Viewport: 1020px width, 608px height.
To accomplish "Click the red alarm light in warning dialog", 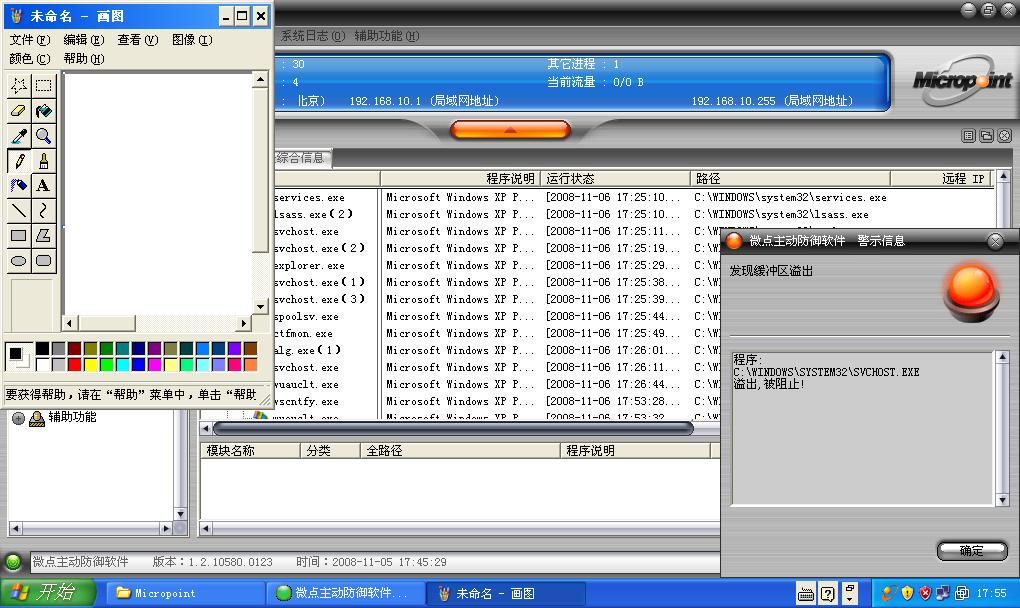I will (972, 293).
